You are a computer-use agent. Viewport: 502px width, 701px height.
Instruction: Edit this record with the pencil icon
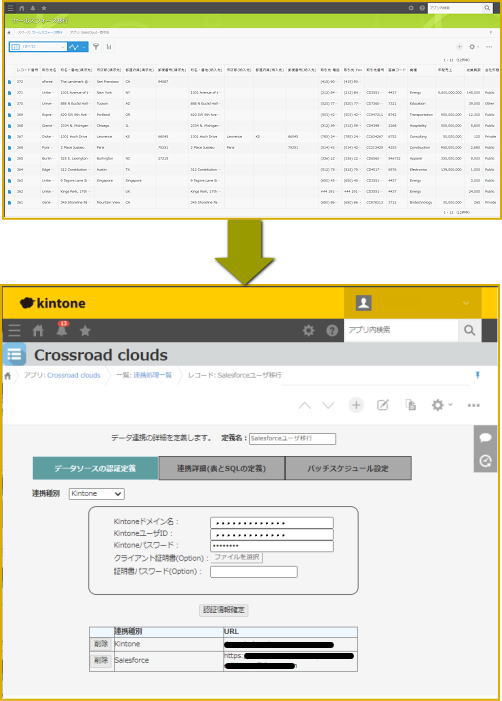click(x=383, y=405)
